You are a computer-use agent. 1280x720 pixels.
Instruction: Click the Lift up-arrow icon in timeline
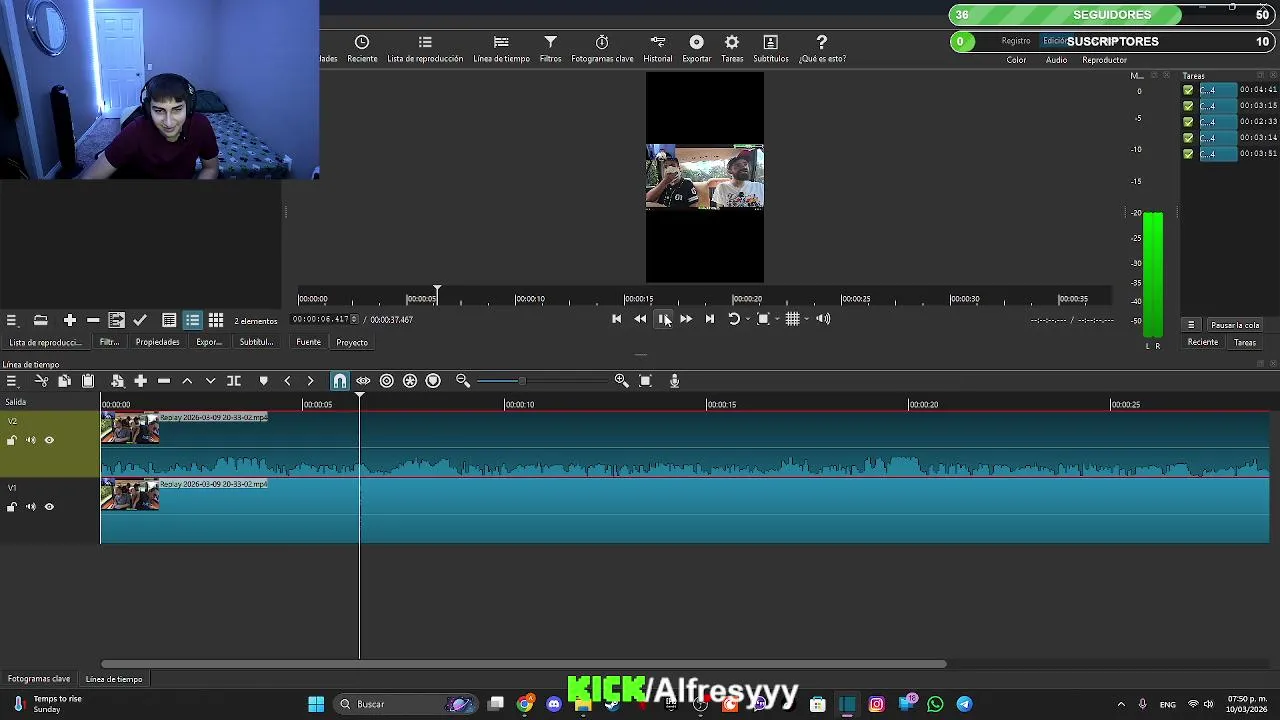click(x=187, y=381)
